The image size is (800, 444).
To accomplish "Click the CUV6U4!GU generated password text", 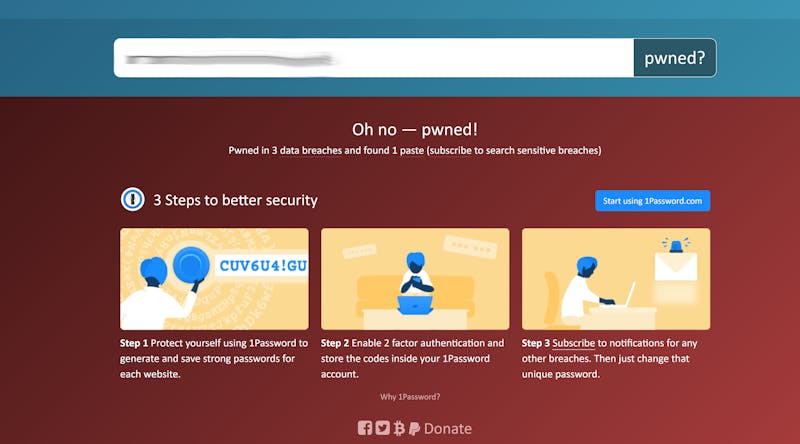I will click(263, 266).
